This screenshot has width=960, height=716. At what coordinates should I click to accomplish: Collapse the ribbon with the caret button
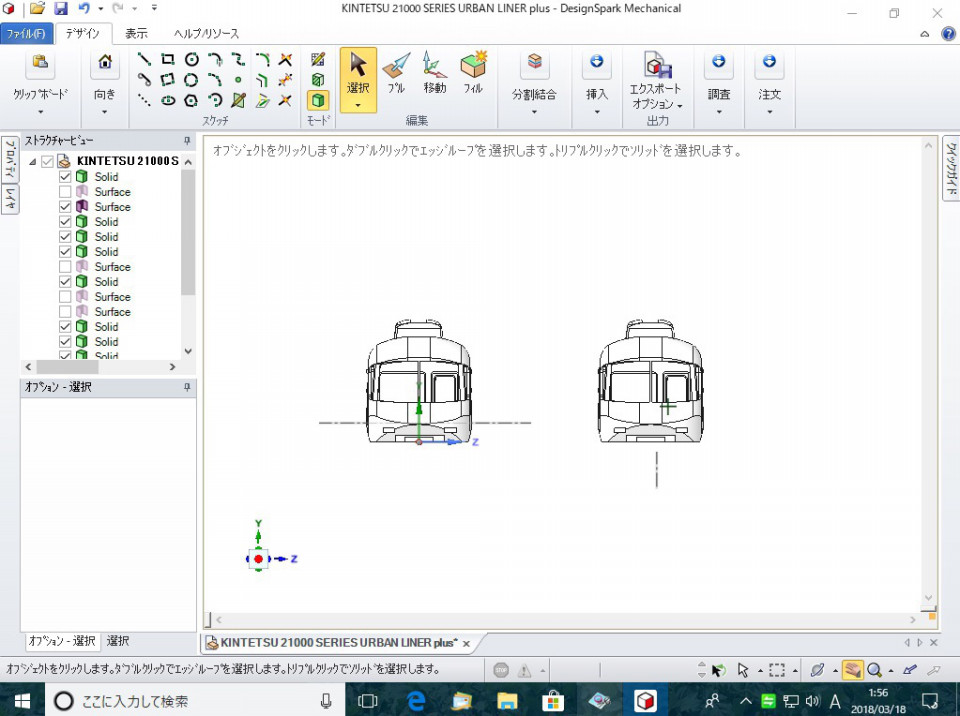click(x=924, y=34)
